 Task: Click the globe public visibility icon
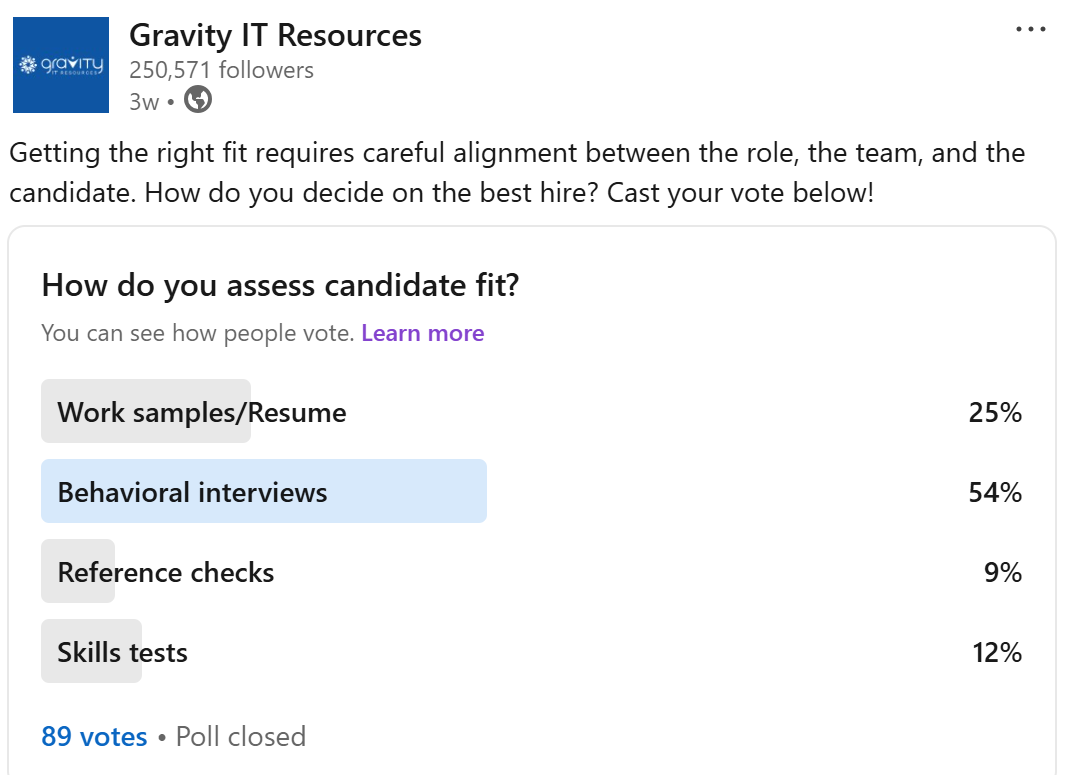coord(198,99)
